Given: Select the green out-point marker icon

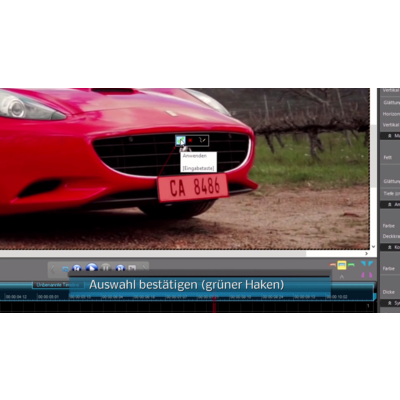Looking at the screenshot, I should [x=351, y=265].
